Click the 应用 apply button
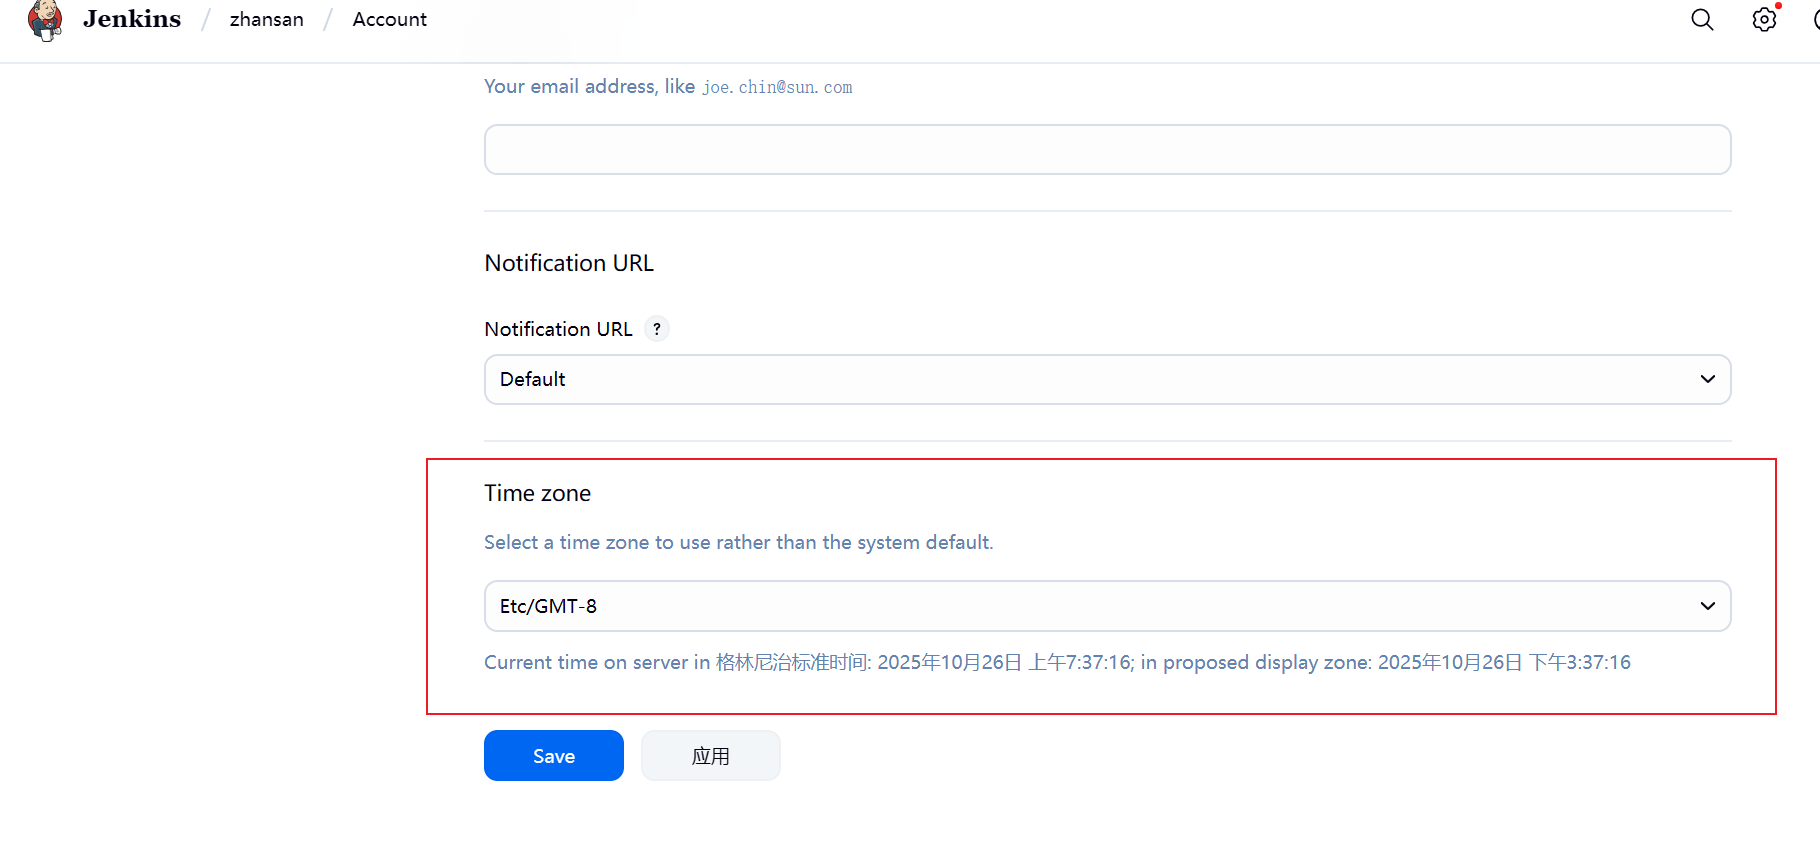This screenshot has height=862, width=1820. 711,756
